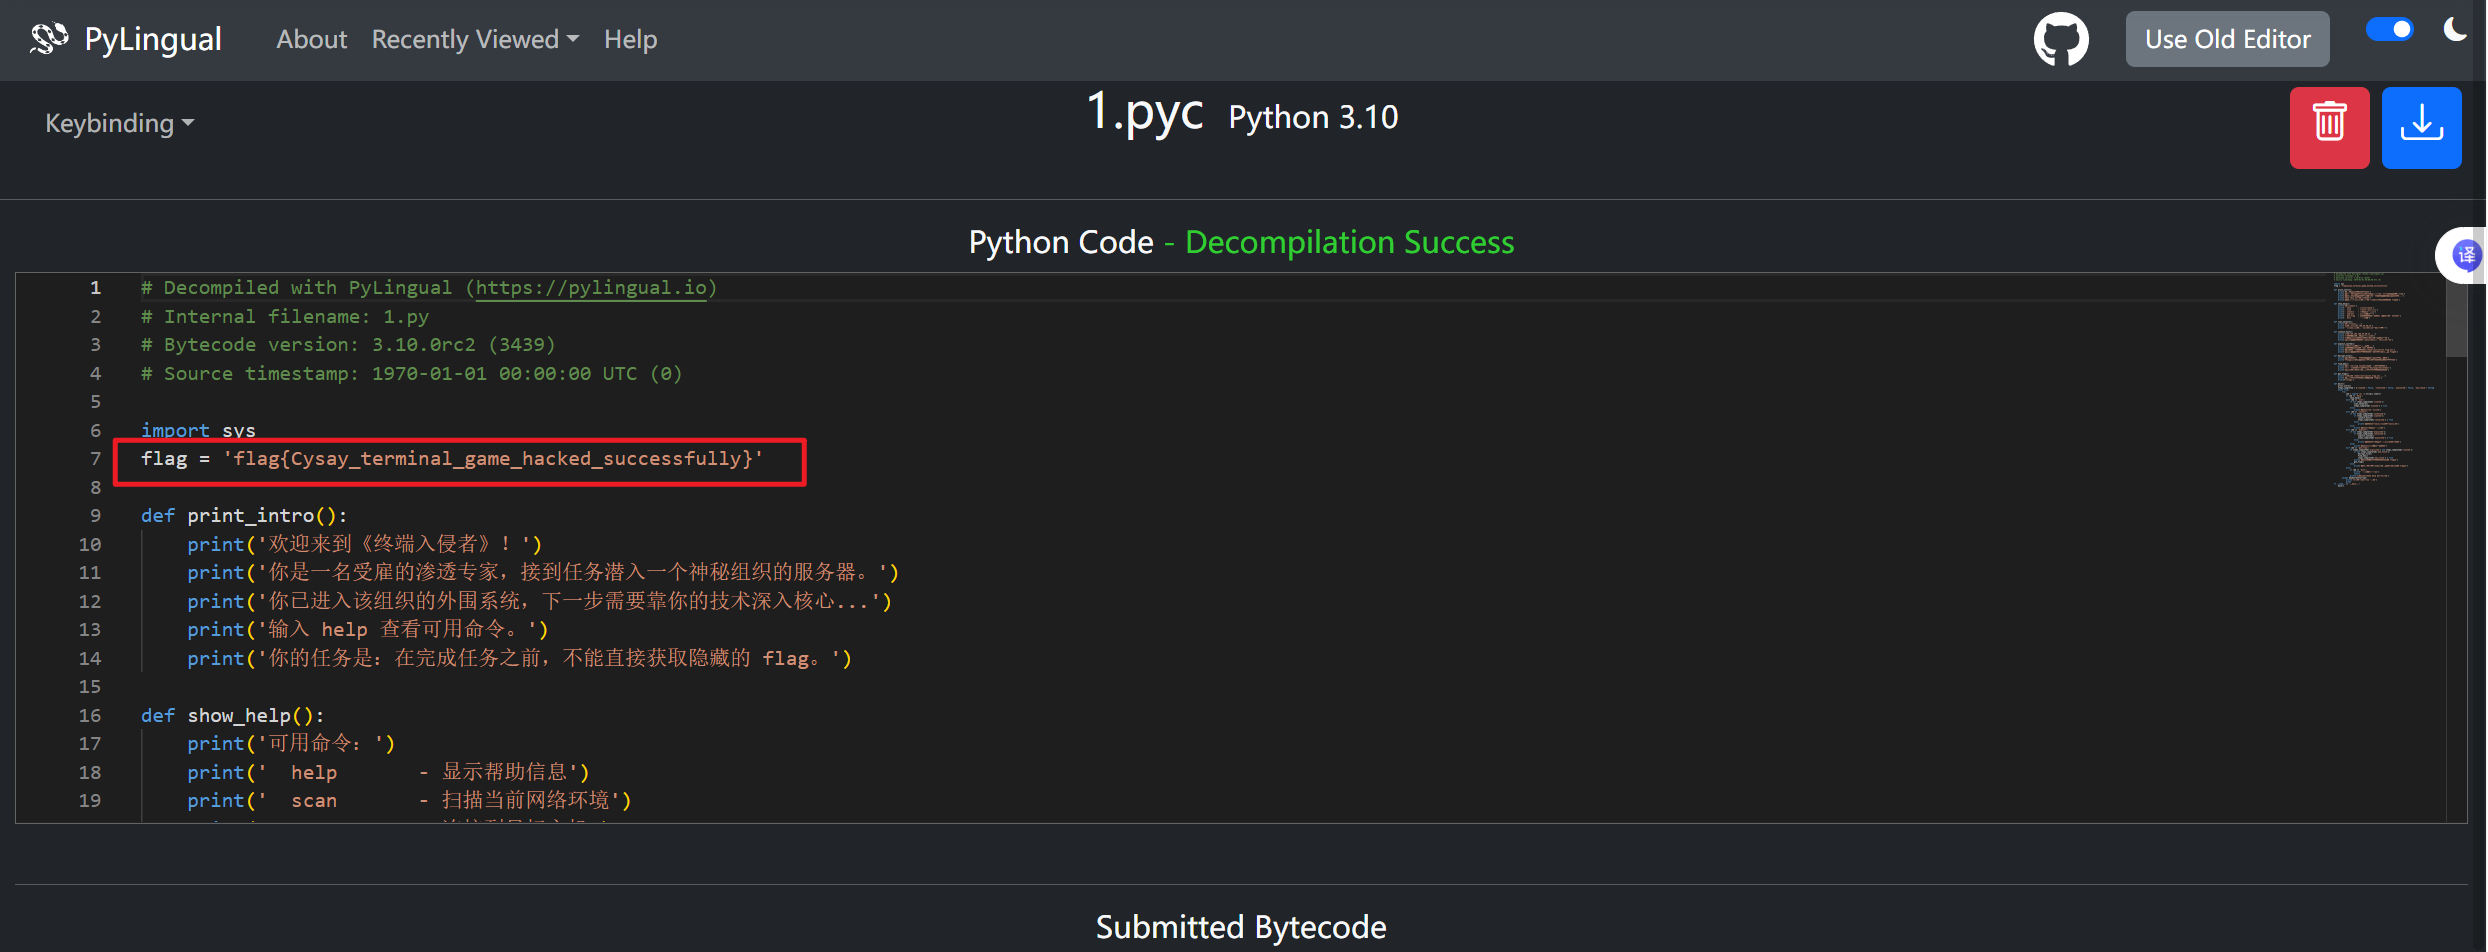The height and width of the screenshot is (952, 2488).
Task: Delete the file with red trash icon
Action: point(2329,127)
